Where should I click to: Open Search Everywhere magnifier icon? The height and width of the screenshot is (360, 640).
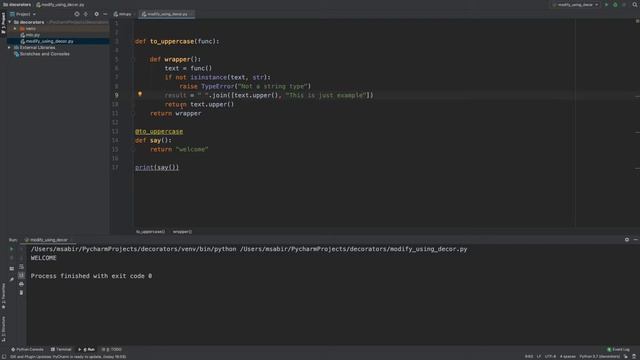click(x=635, y=4)
